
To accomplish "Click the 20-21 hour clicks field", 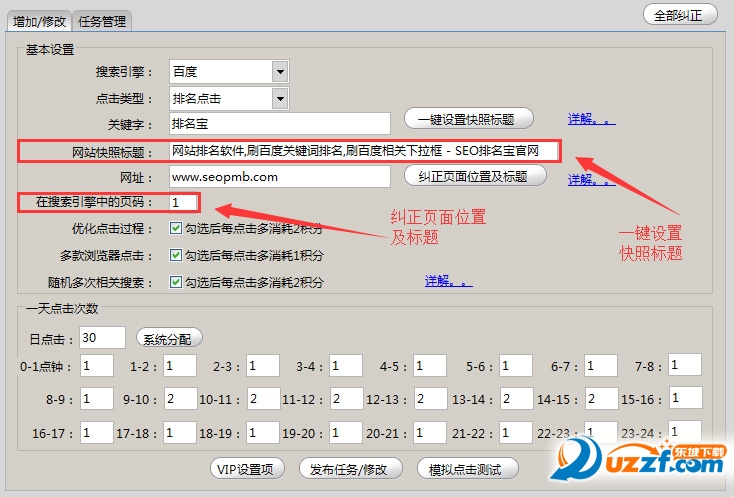I will click(x=430, y=432).
